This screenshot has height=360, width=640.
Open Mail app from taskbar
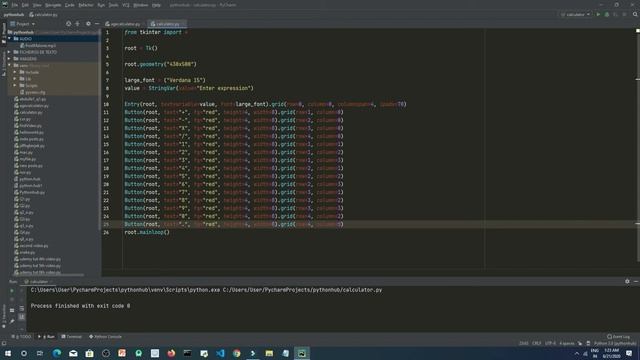[x=73, y=353]
